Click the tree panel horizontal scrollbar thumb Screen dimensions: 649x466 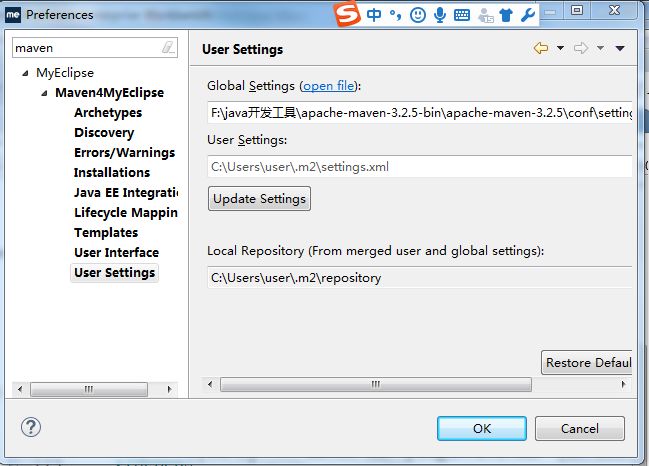pyautogui.click(x=89, y=389)
